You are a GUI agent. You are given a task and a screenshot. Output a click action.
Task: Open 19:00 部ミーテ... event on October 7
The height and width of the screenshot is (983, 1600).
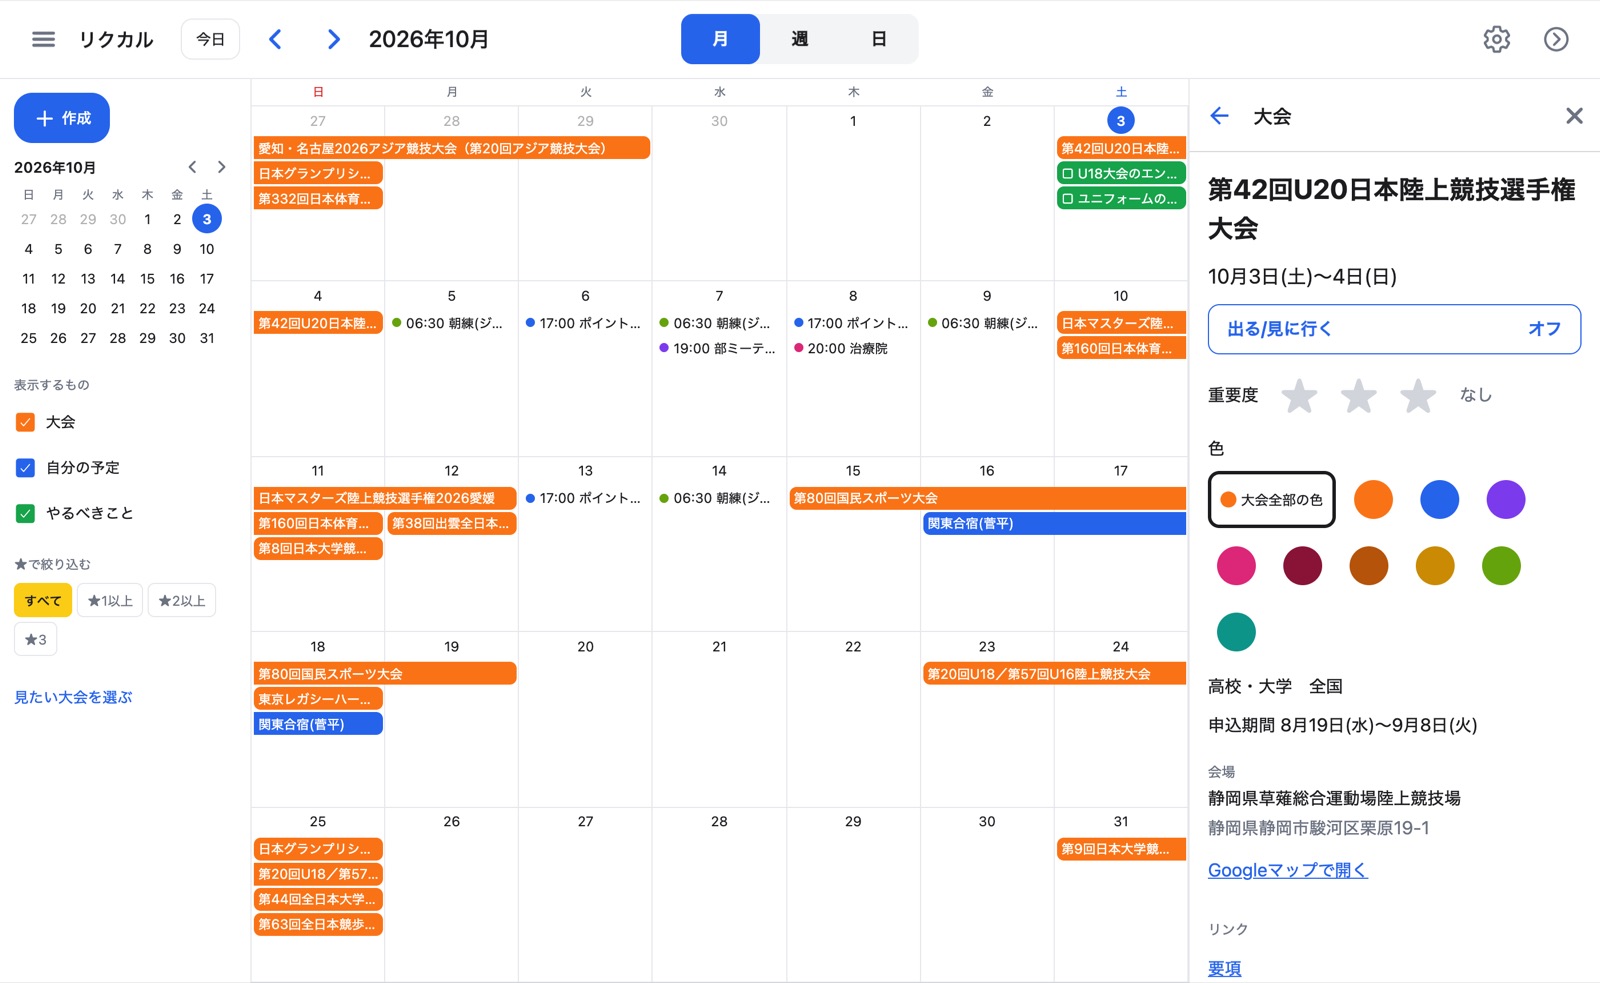click(x=719, y=348)
